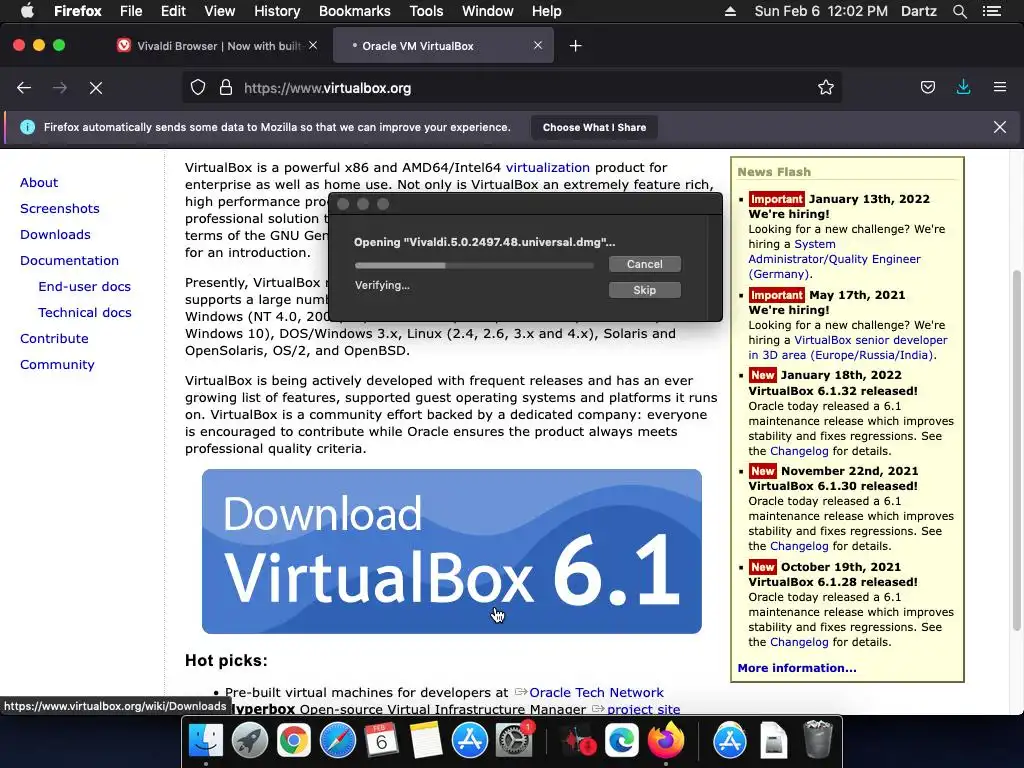The width and height of the screenshot is (1024, 768).
Task: Open the File menu
Action: 131,11
